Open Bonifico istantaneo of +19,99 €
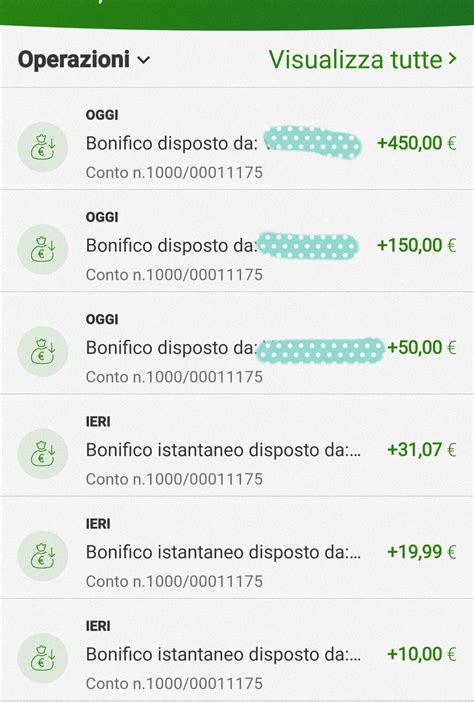 click(237, 548)
